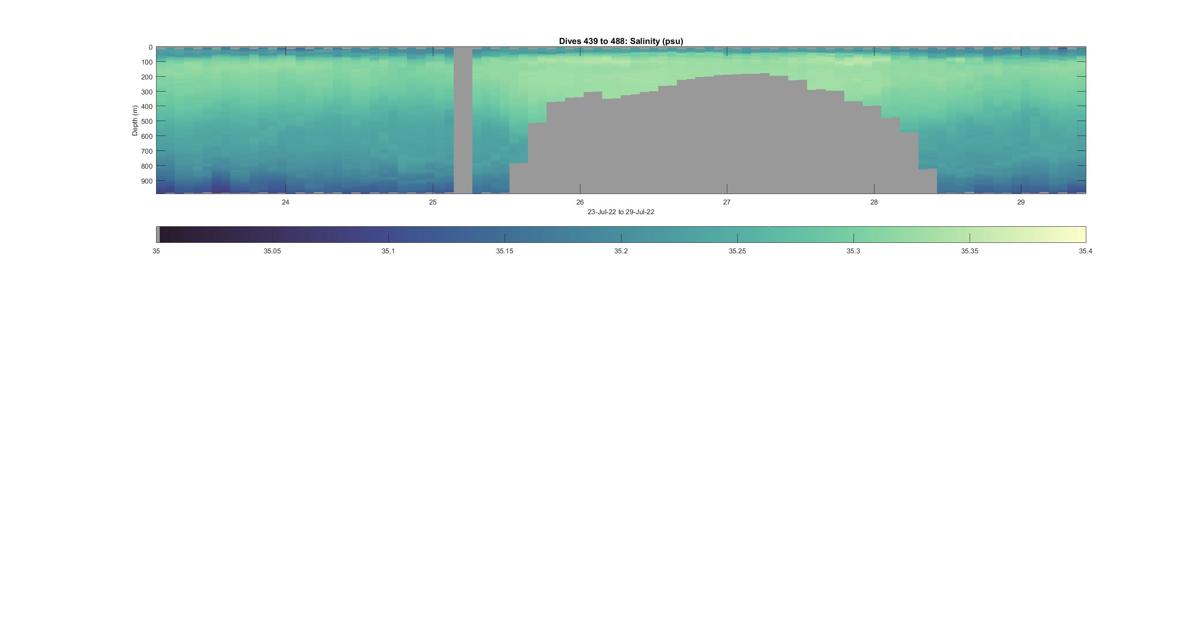This screenshot has height=622, width=1200.
Task: Click the depth tick label '0'
Action: (150, 48)
